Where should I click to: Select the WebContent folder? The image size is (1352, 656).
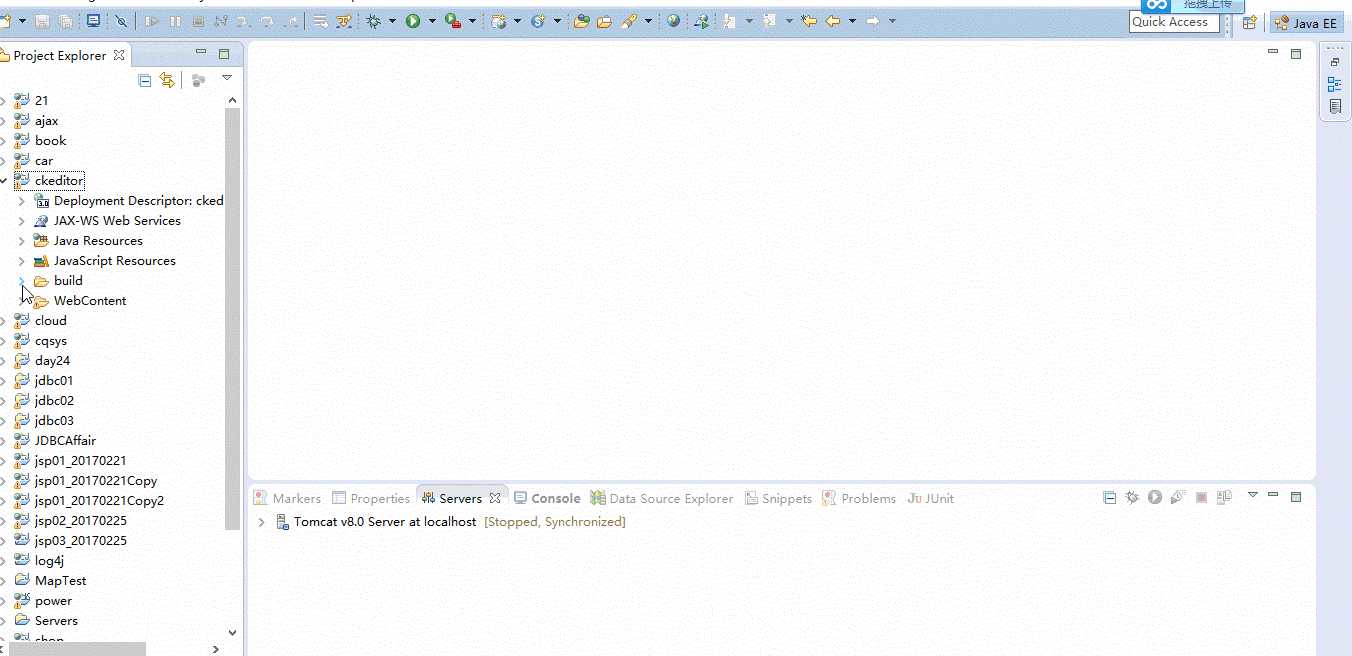[89, 301]
